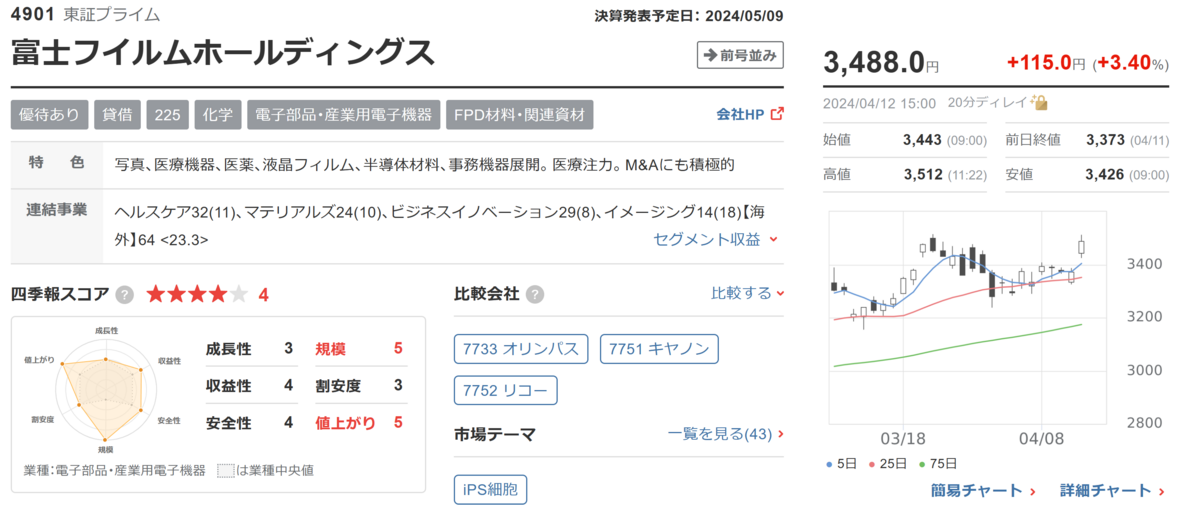The width and height of the screenshot is (1200, 505).
Task: Click the 25日 moving average legend
Action: [x=889, y=464]
